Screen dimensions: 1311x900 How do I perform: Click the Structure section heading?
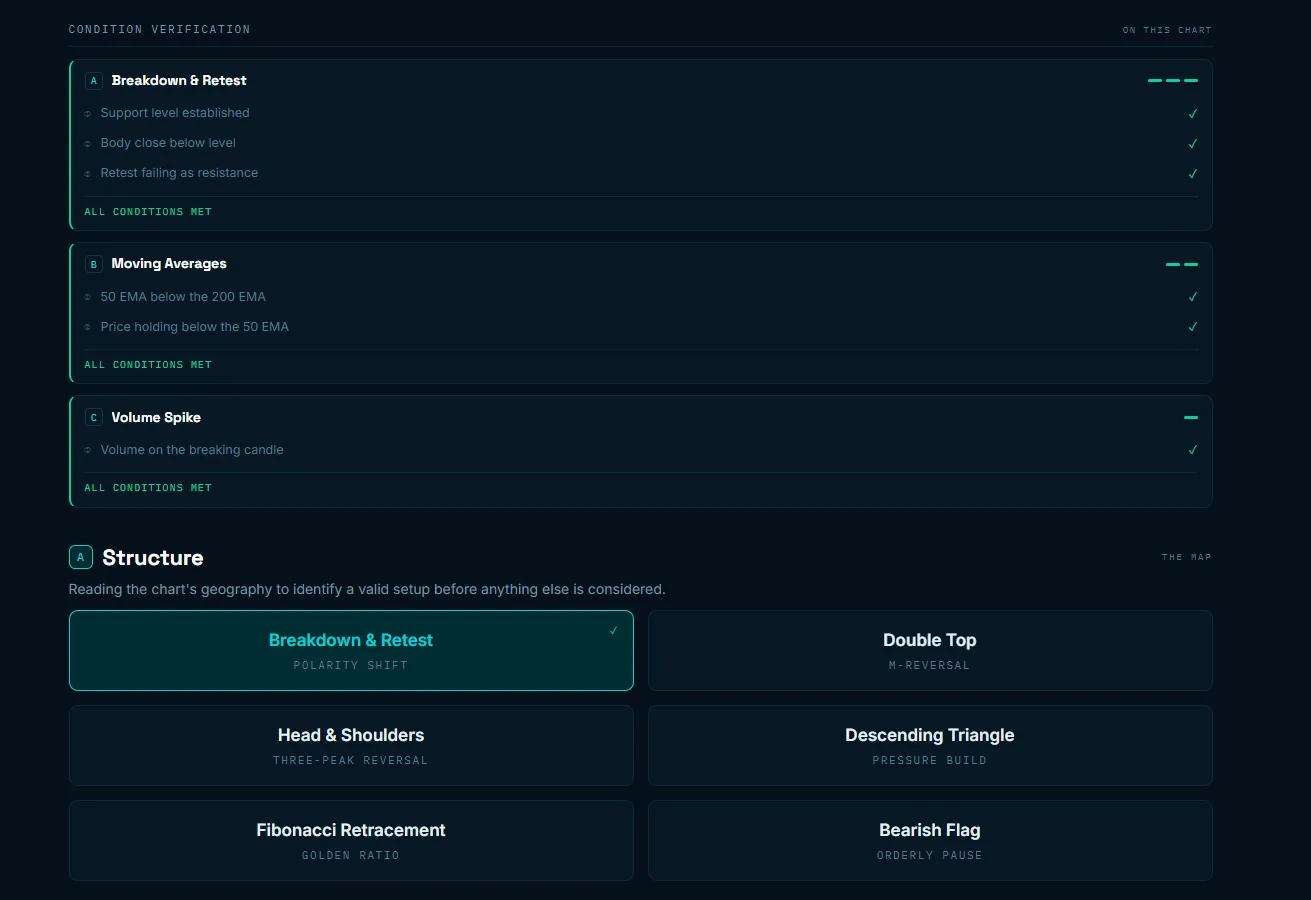(153, 558)
